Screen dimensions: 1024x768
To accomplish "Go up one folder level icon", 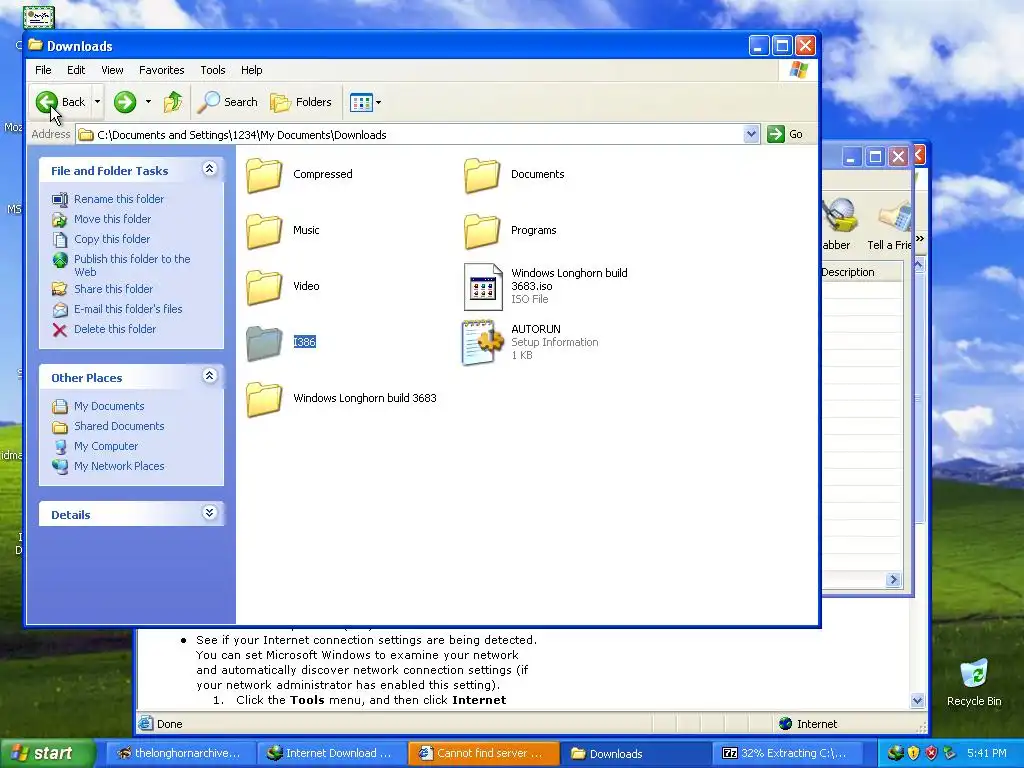I will 172,102.
